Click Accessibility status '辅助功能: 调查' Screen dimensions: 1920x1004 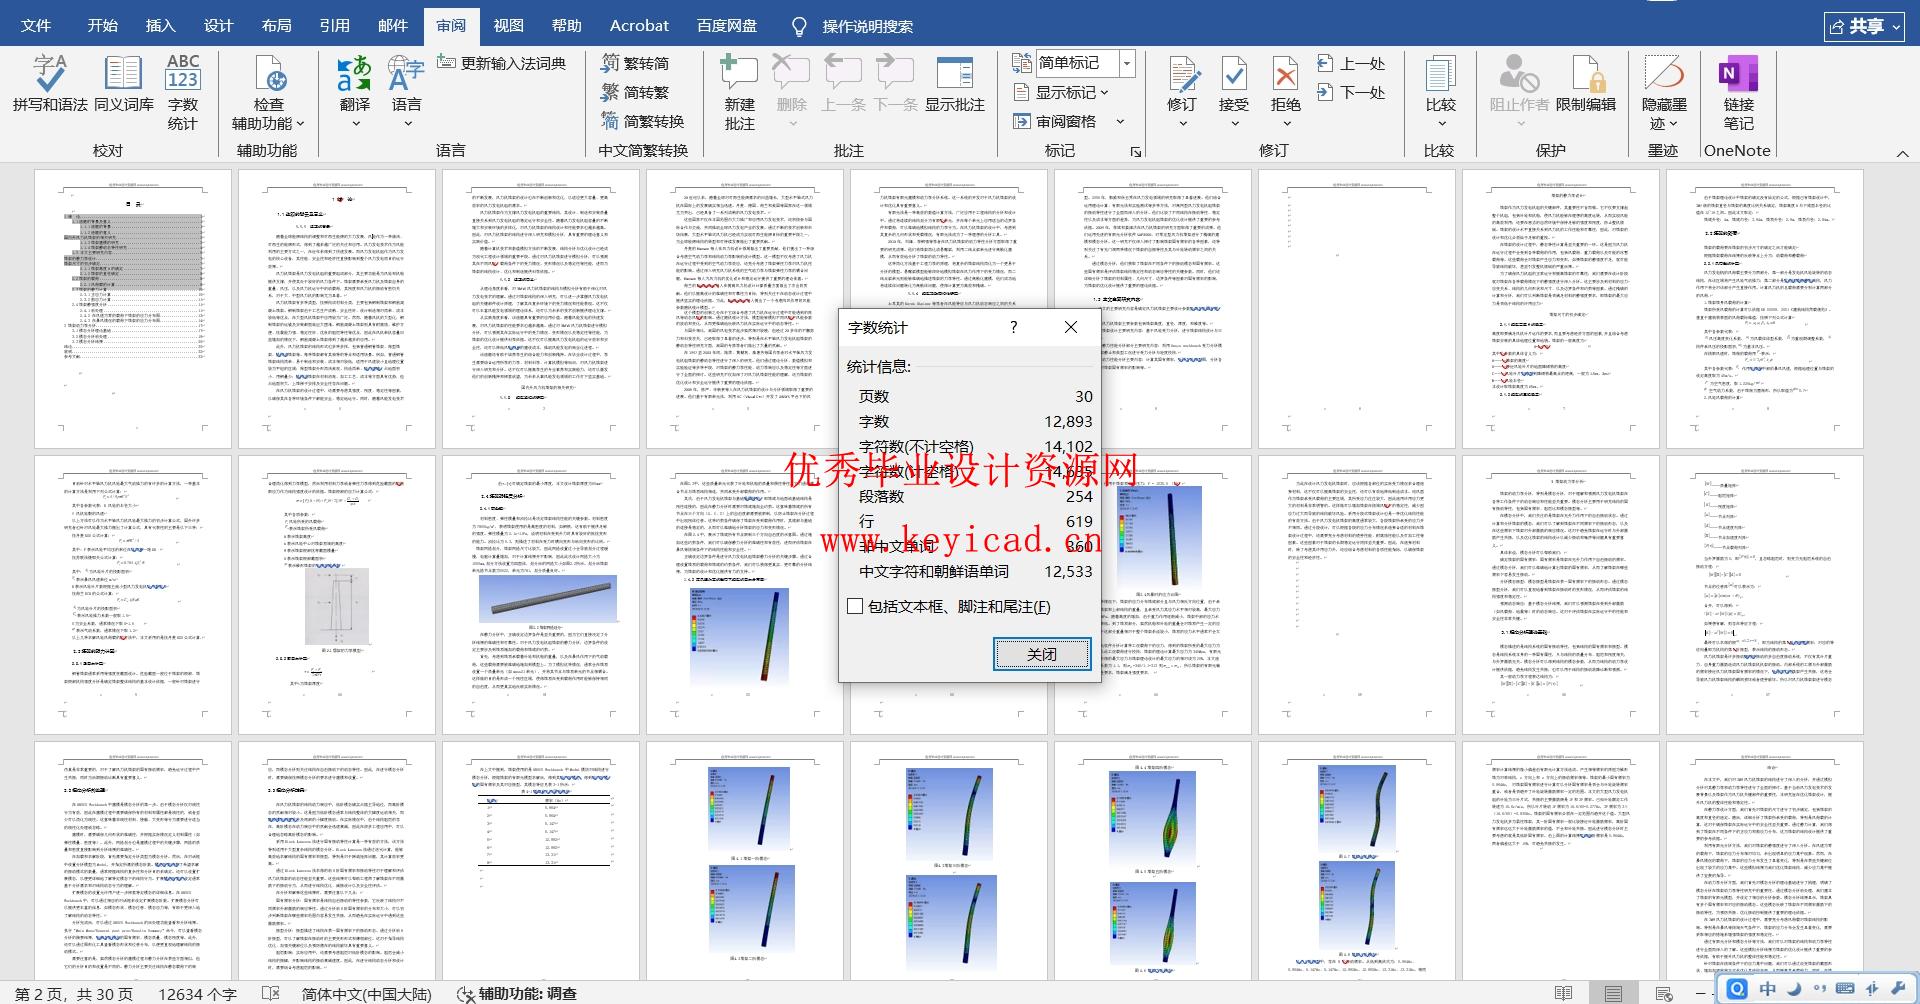point(517,994)
